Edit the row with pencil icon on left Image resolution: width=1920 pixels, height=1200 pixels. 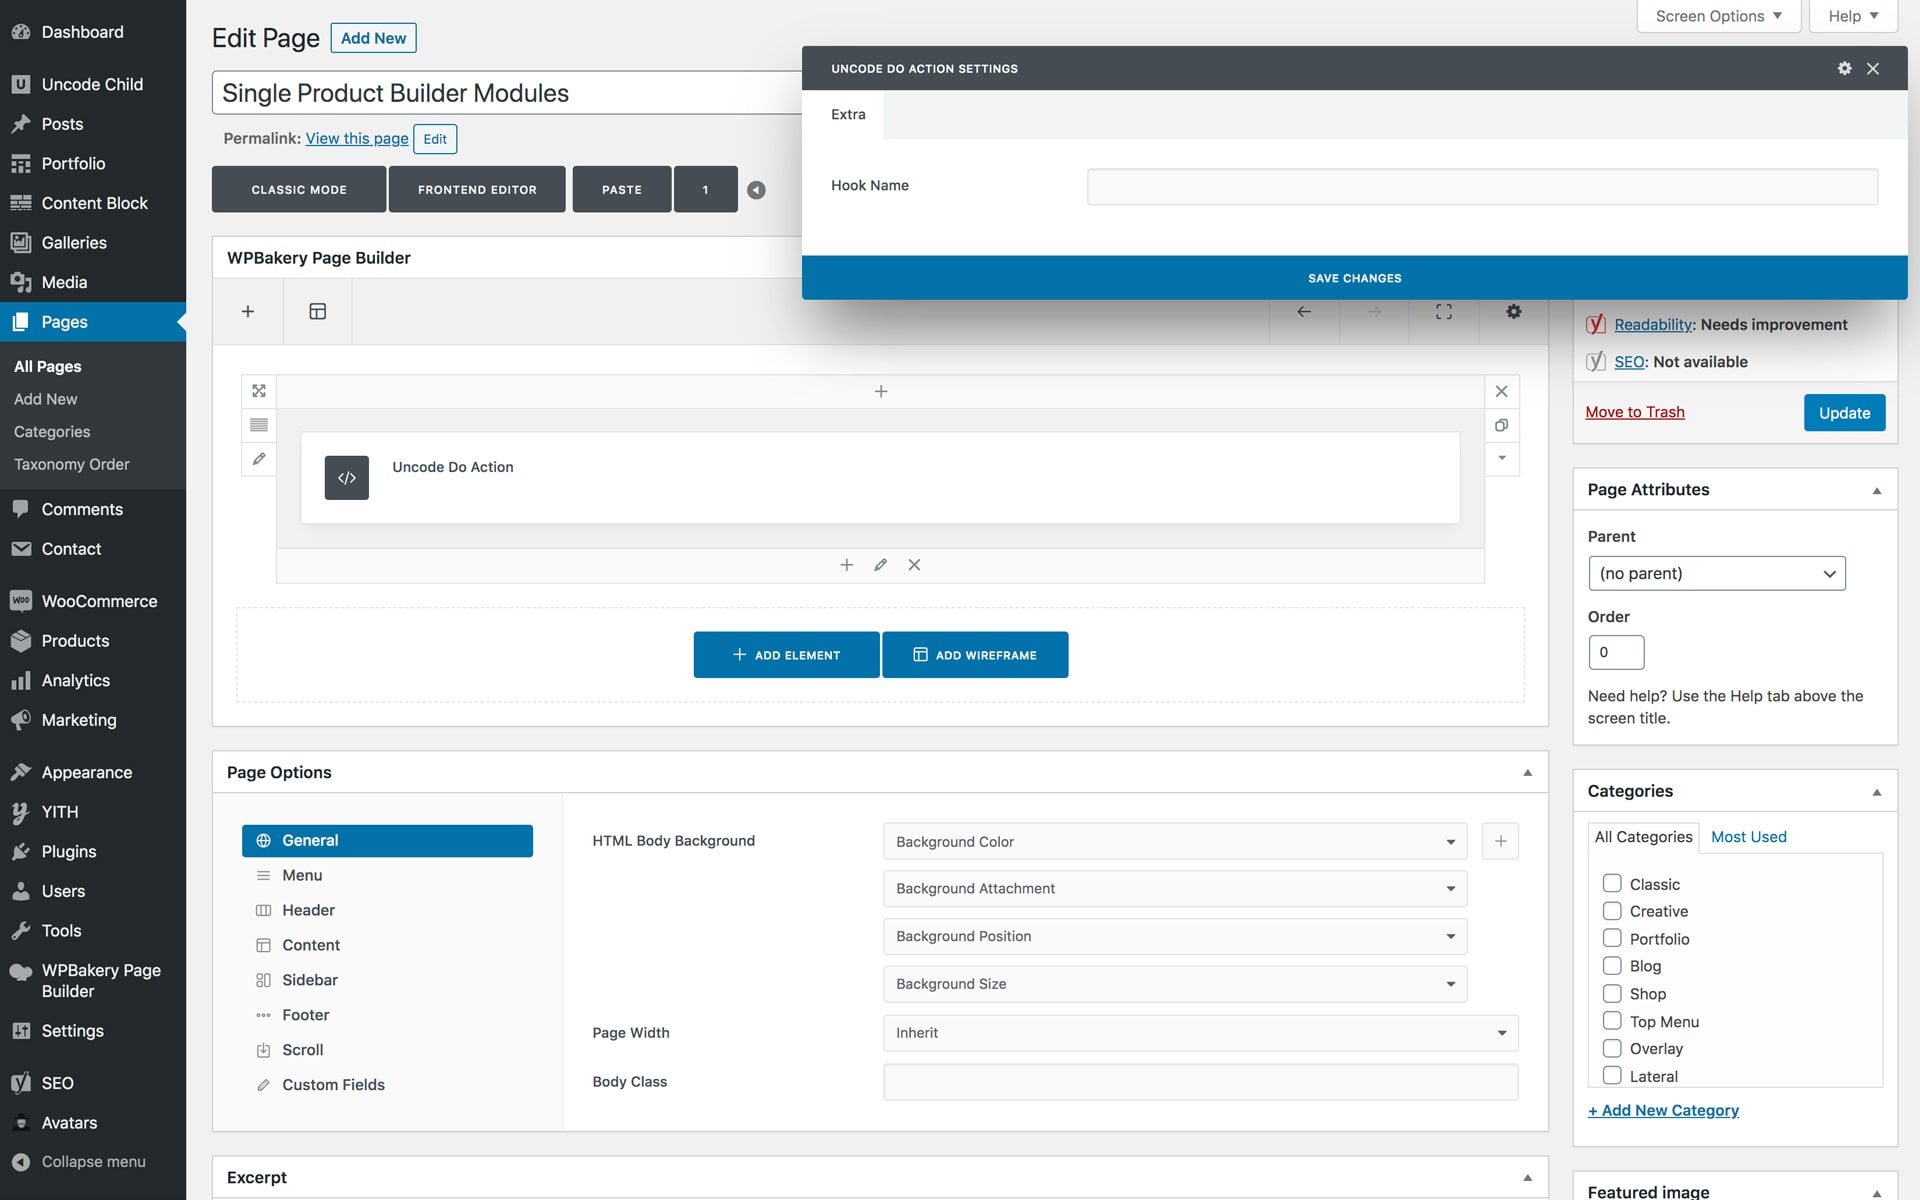(x=259, y=459)
